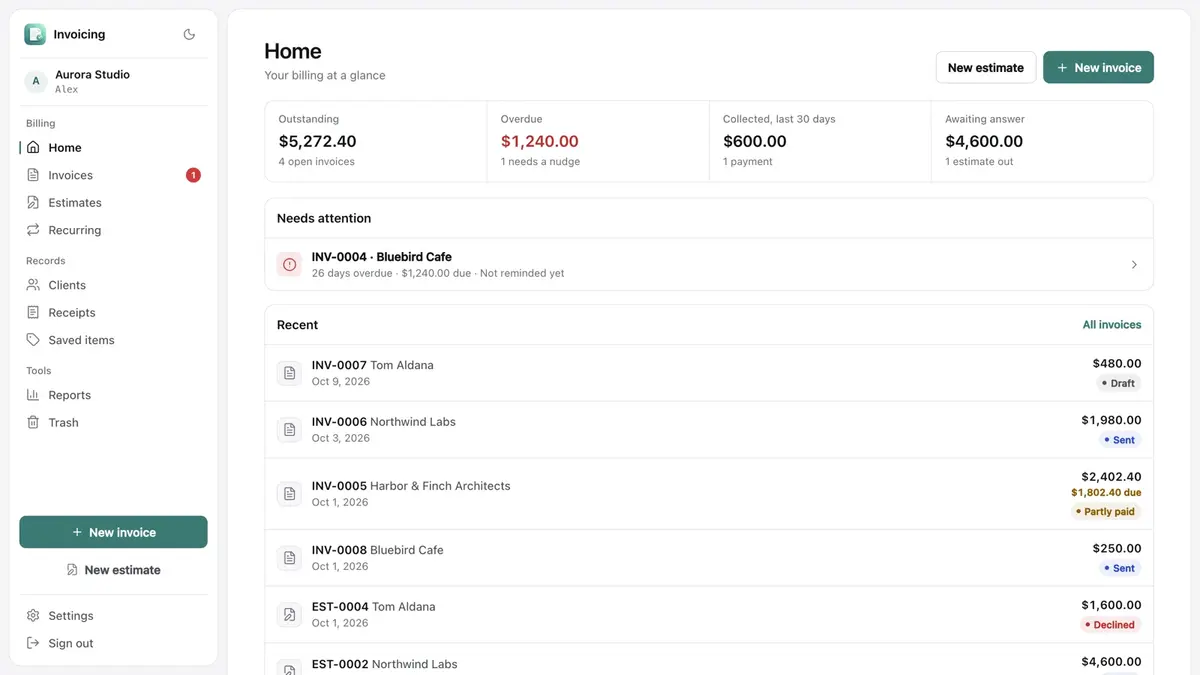Click the $2,402.40 invoice amount
Screen dimensions: 1200x675
click(x=1111, y=477)
